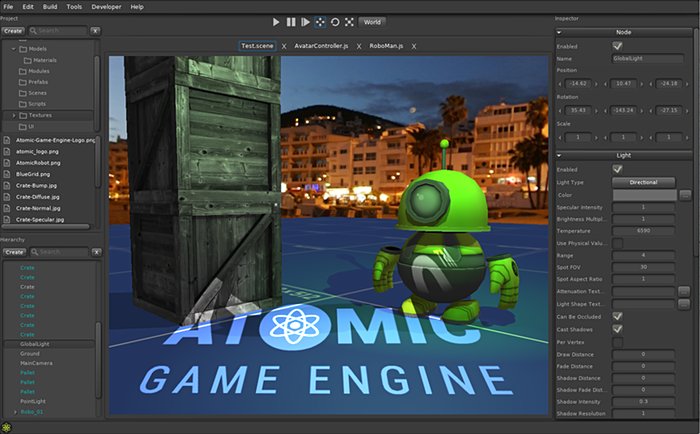The height and width of the screenshot is (434, 700).
Task: Click the Name field containing GlobalLight
Action: point(647,58)
